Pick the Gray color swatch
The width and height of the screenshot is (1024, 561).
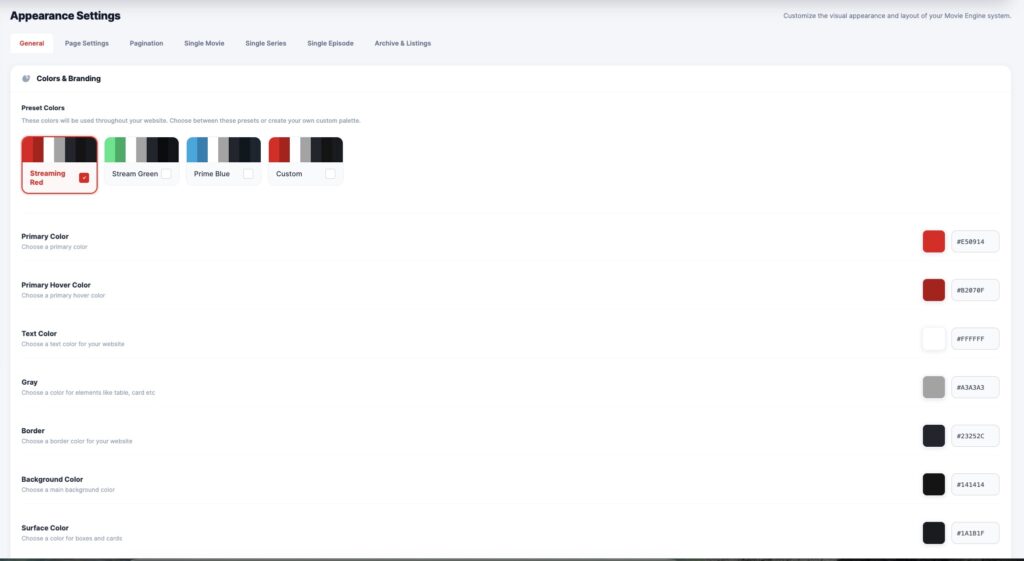tap(933, 387)
